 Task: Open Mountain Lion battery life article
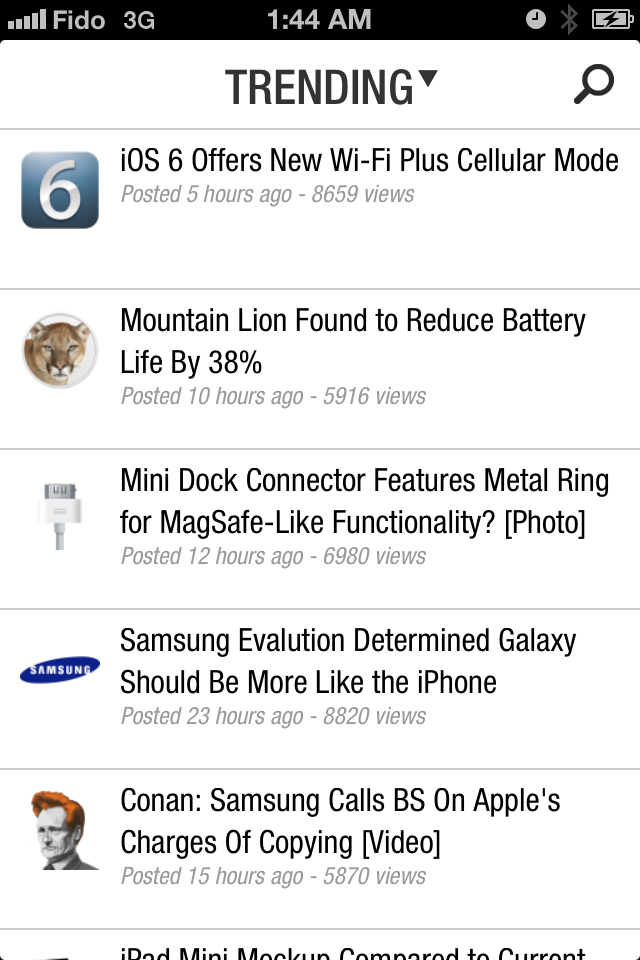(x=352, y=341)
